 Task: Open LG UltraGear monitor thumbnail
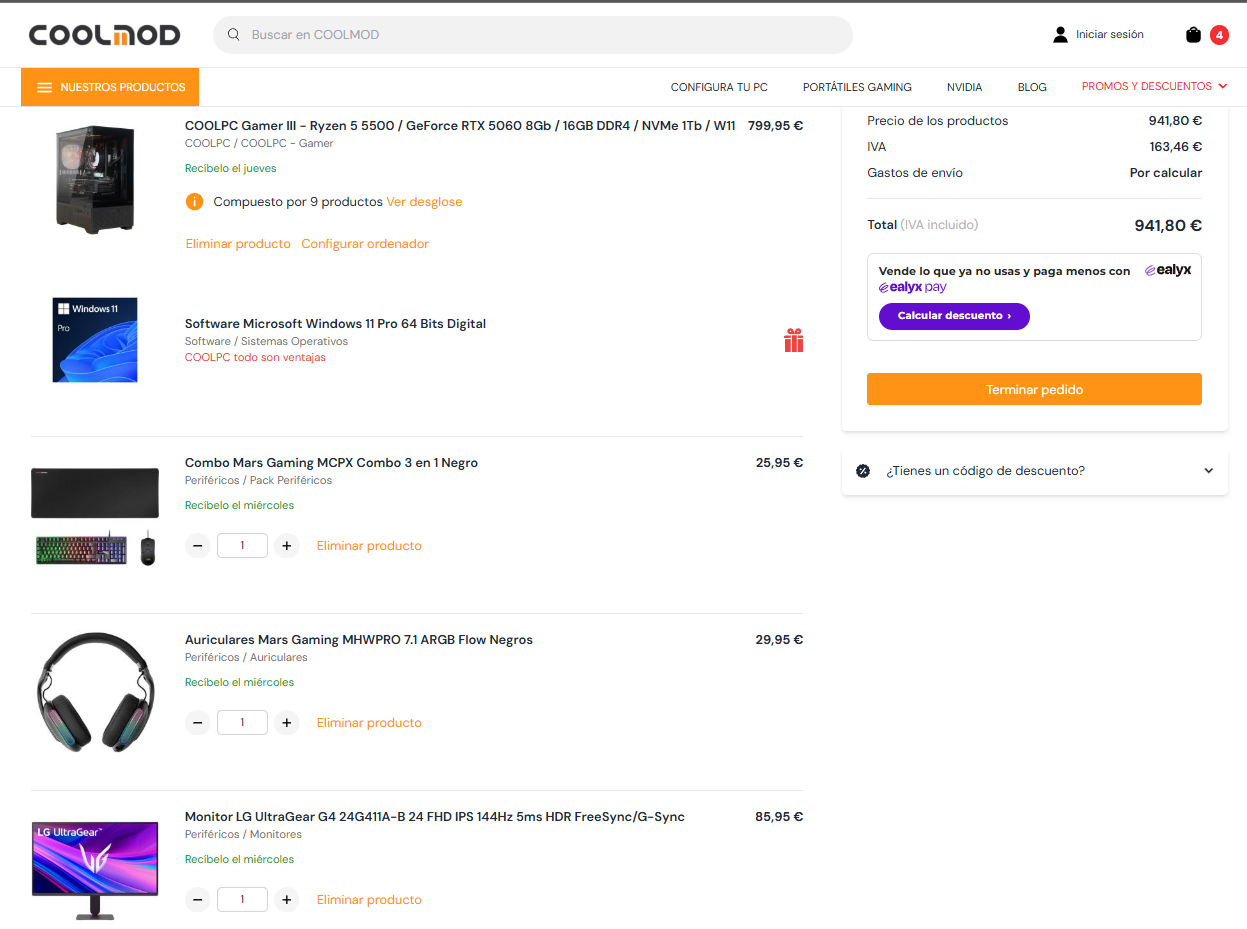coord(95,870)
